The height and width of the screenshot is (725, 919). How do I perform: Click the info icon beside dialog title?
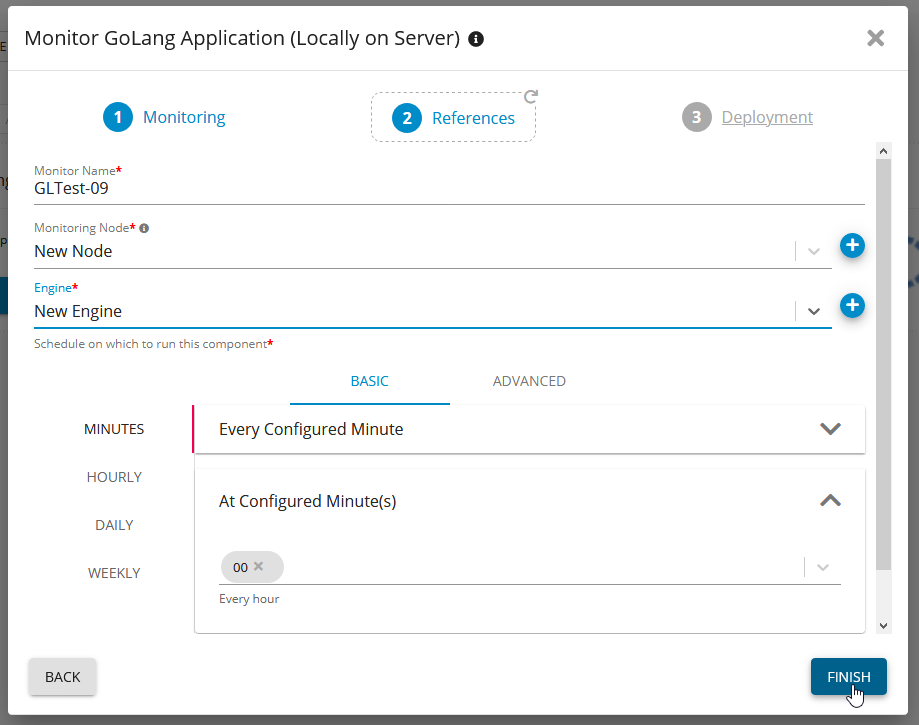[476, 39]
